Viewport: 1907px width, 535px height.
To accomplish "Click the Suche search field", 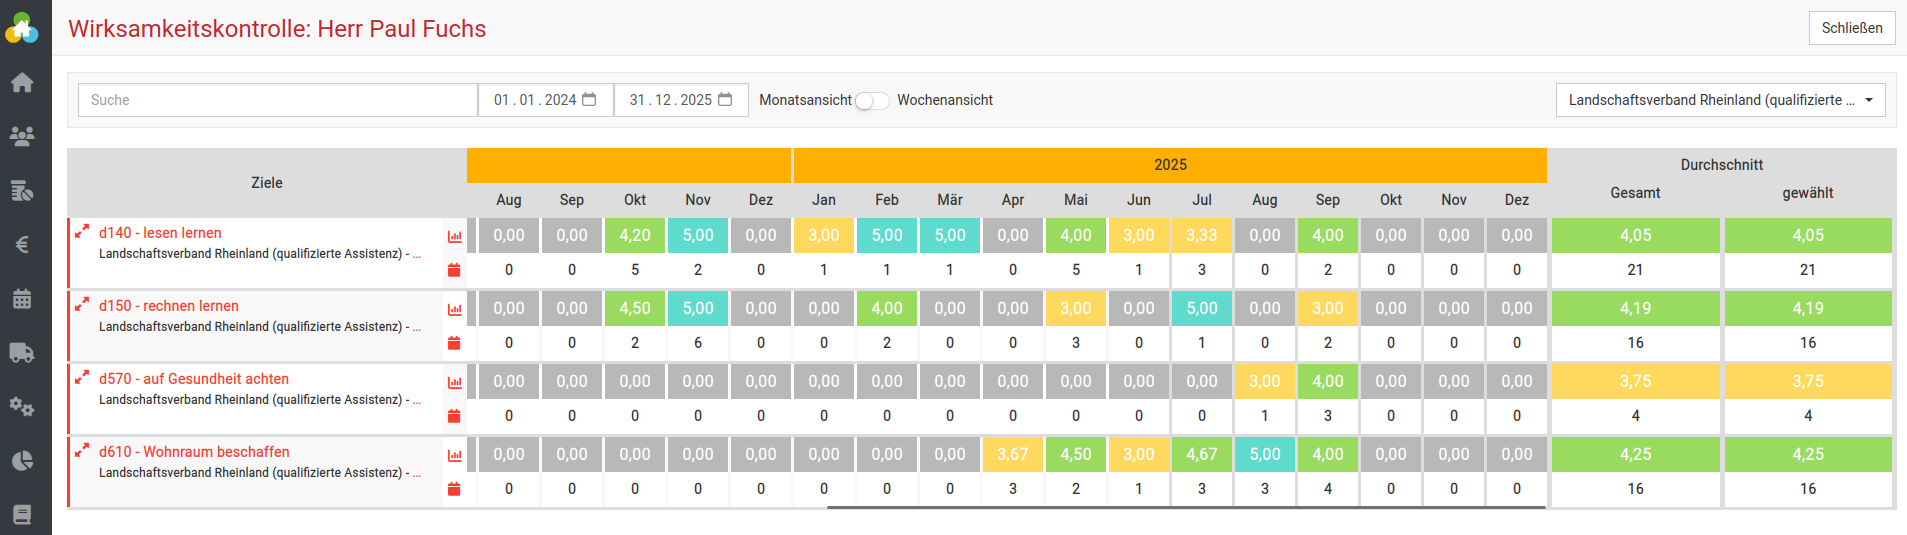I will pyautogui.click(x=278, y=100).
